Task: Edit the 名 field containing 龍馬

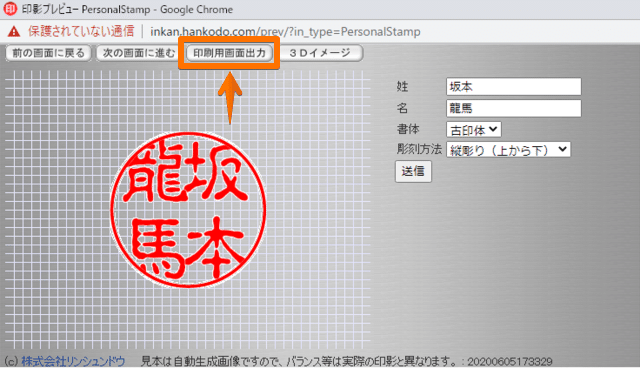Action: [x=513, y=108]
